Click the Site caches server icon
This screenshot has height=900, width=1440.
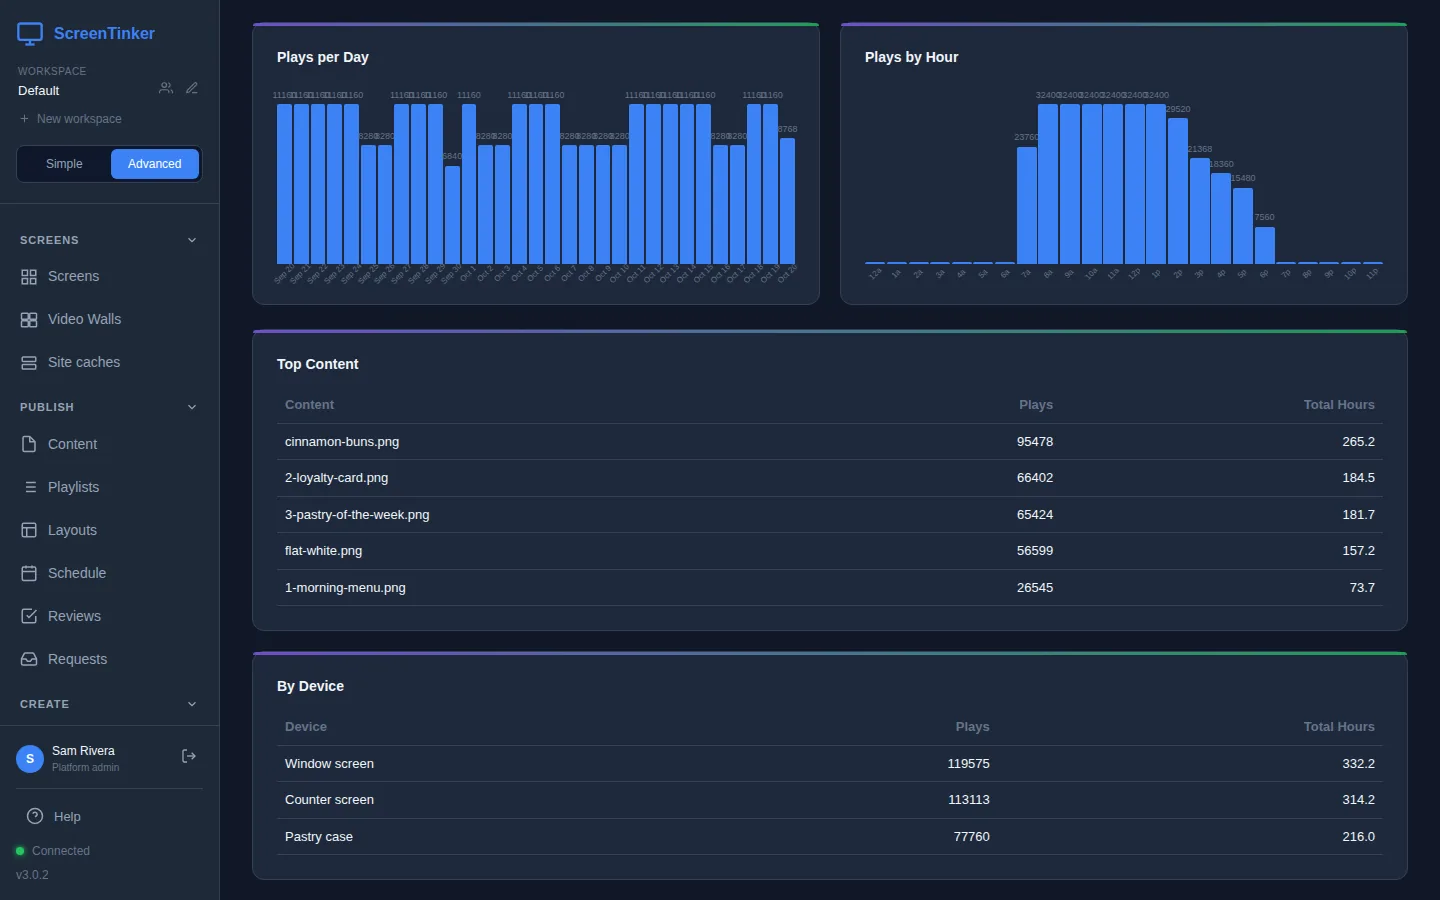click(x=29, y=363)
